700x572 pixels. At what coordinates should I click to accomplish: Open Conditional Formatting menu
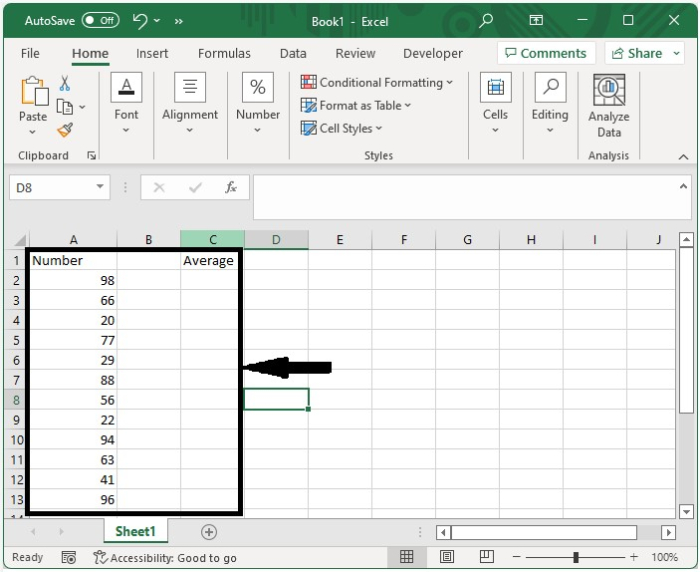pyautogui.click(x=377, y=83)
